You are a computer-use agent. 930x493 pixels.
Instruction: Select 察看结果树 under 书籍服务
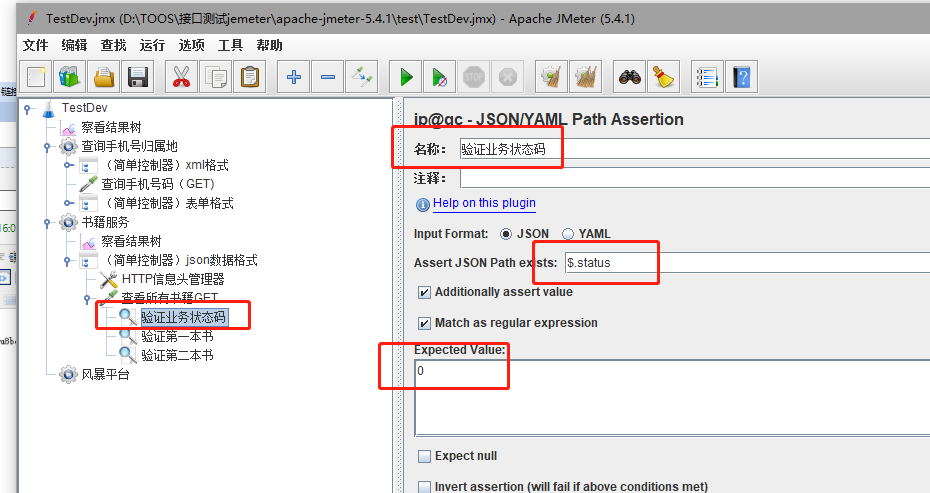pos(131,241)
